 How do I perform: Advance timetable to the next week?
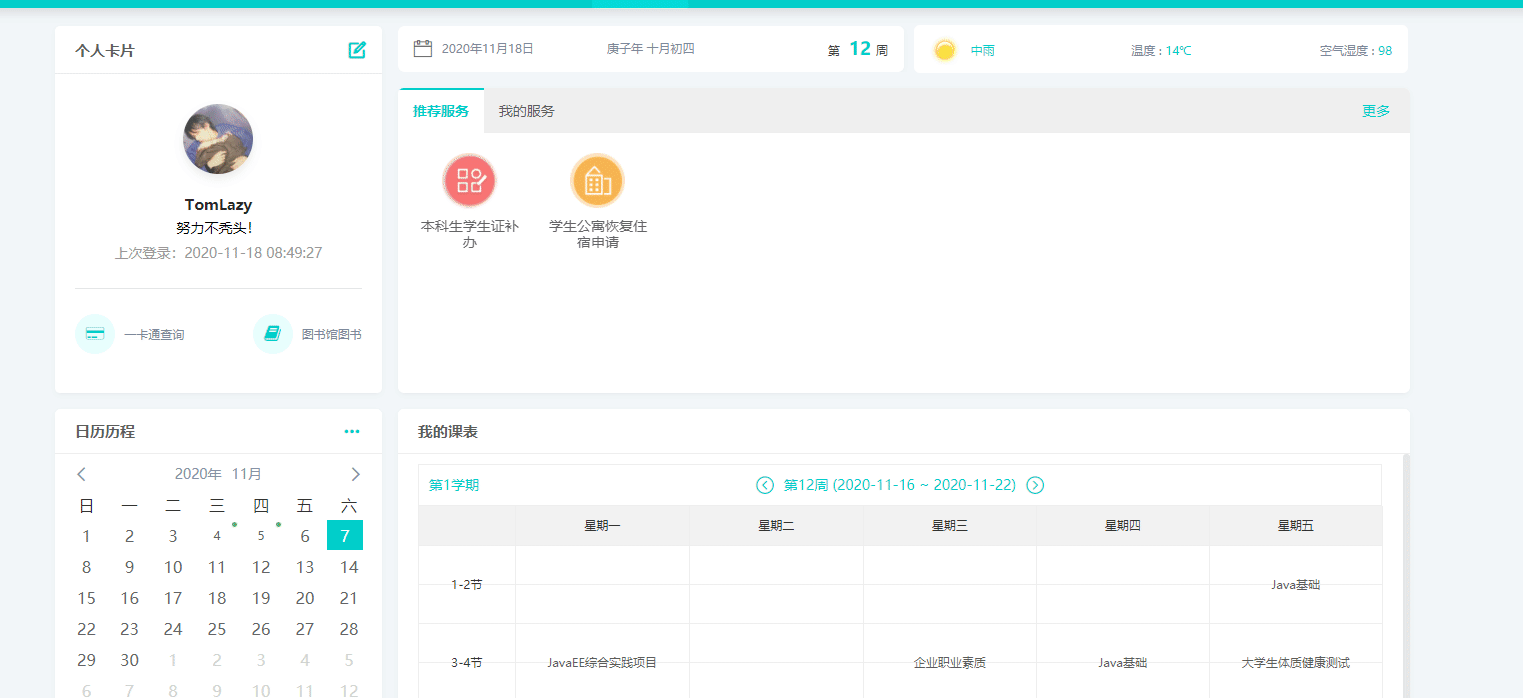pyautogui.click(x=1036, y=485)
